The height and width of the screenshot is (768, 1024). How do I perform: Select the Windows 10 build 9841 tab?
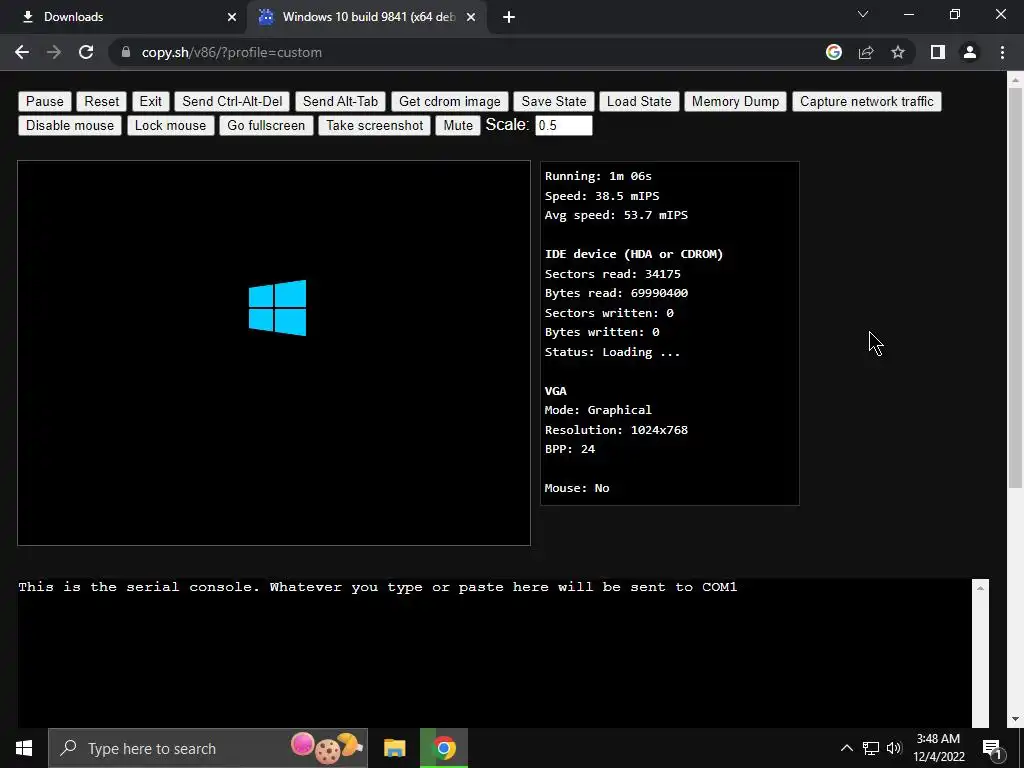click(366, 17)
